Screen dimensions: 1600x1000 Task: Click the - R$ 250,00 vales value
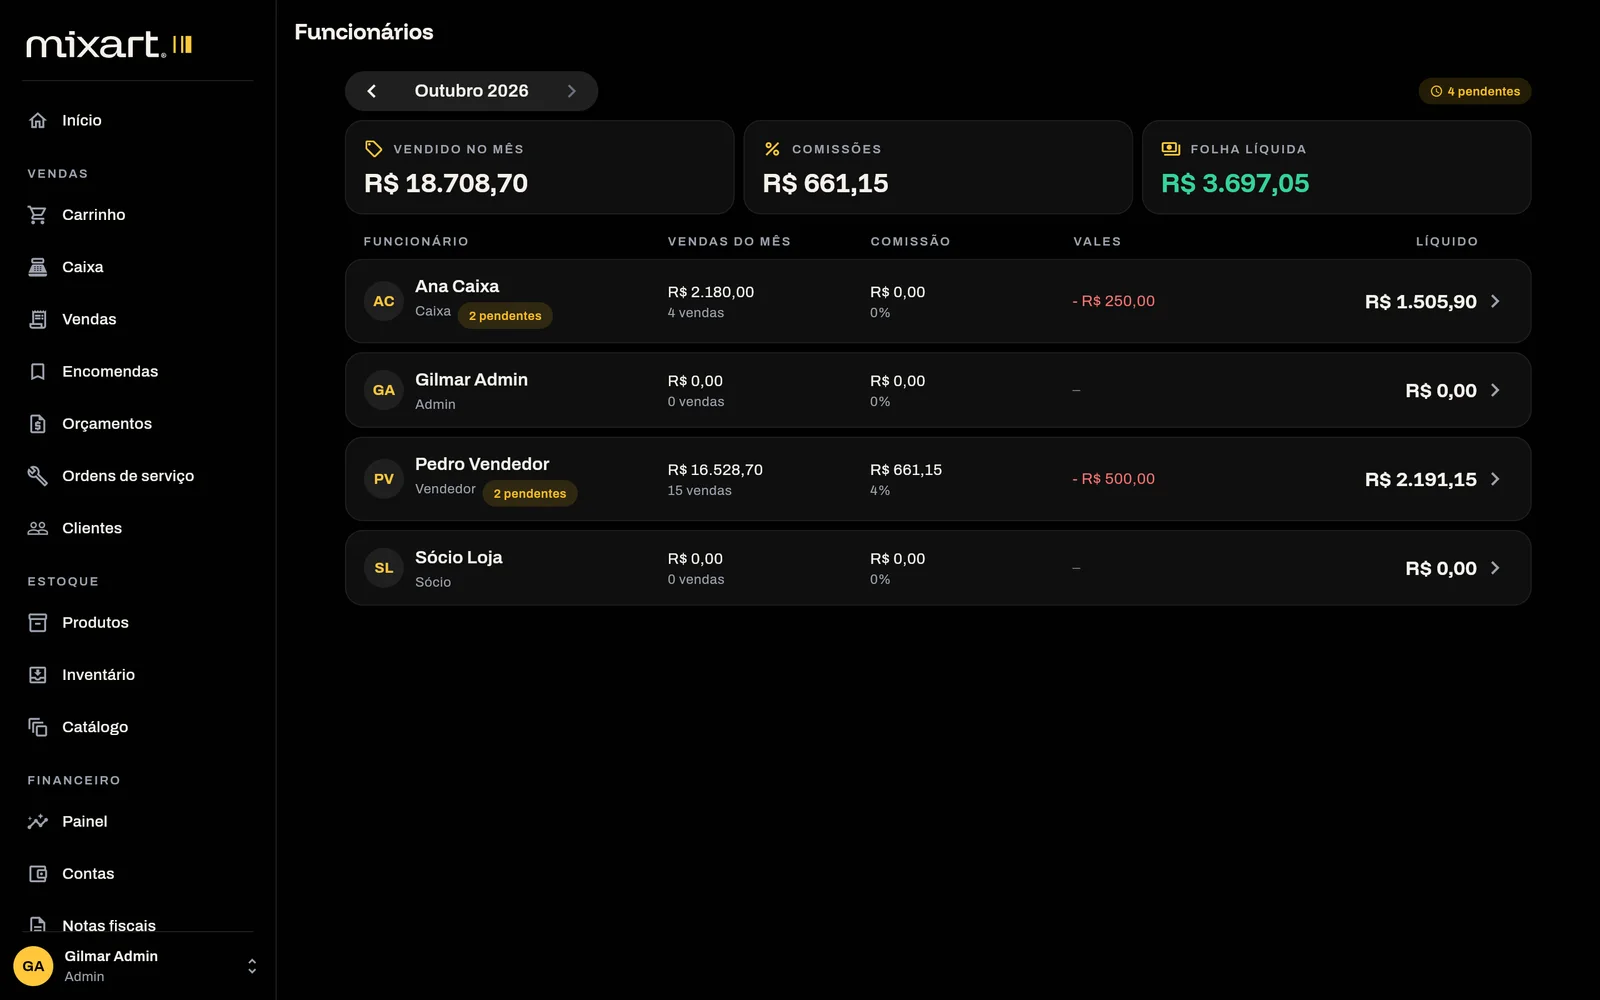coord(1114,301)
